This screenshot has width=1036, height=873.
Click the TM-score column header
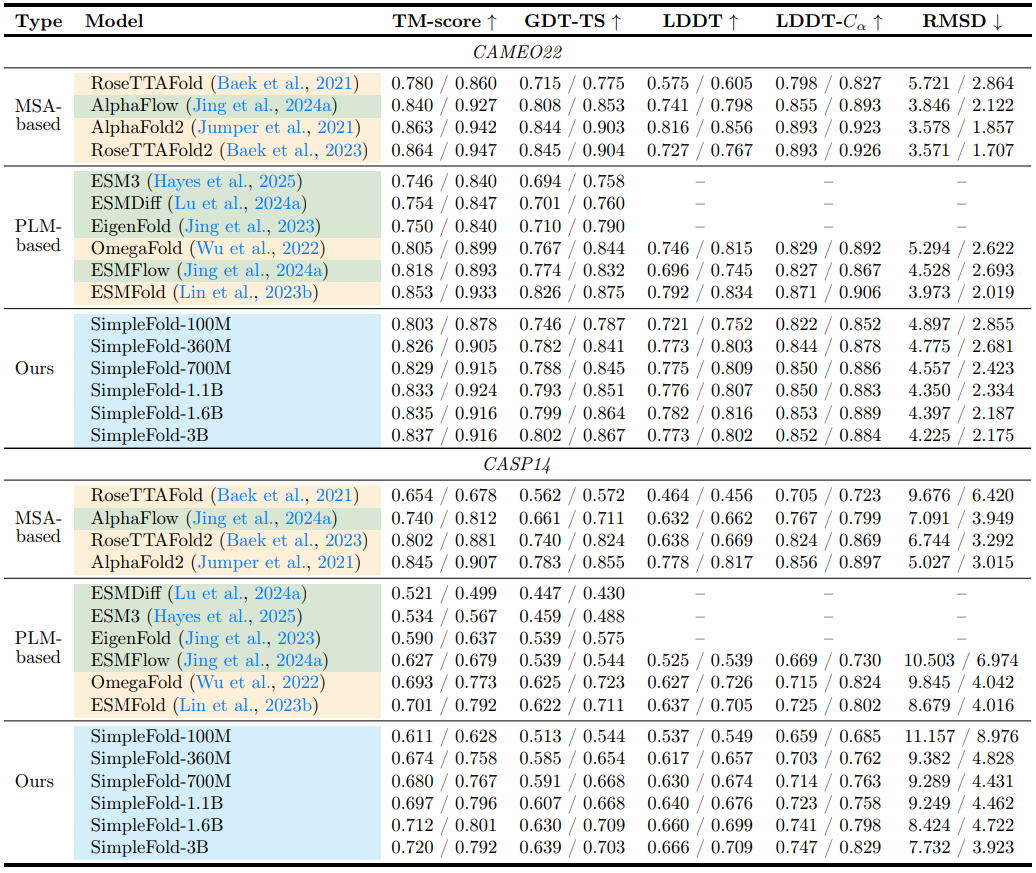point(443,21)
